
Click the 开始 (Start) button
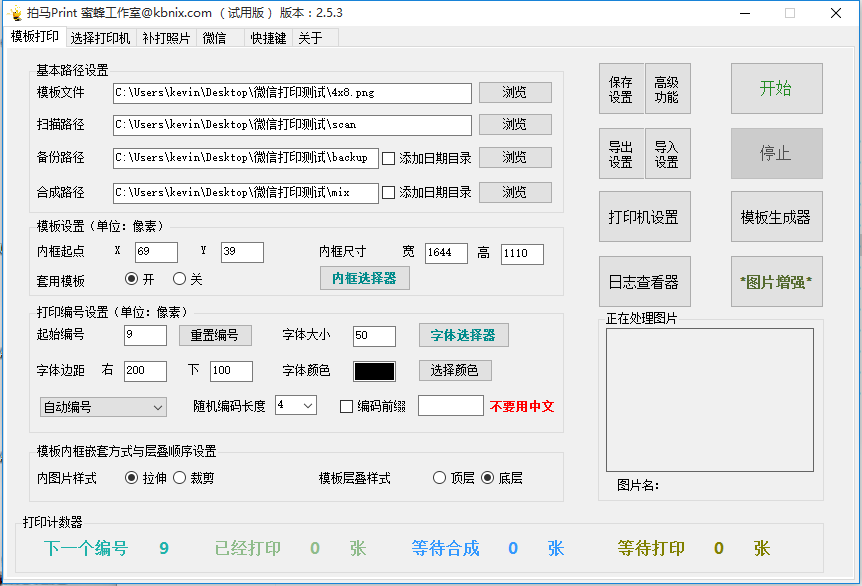(x=778, y=88)
